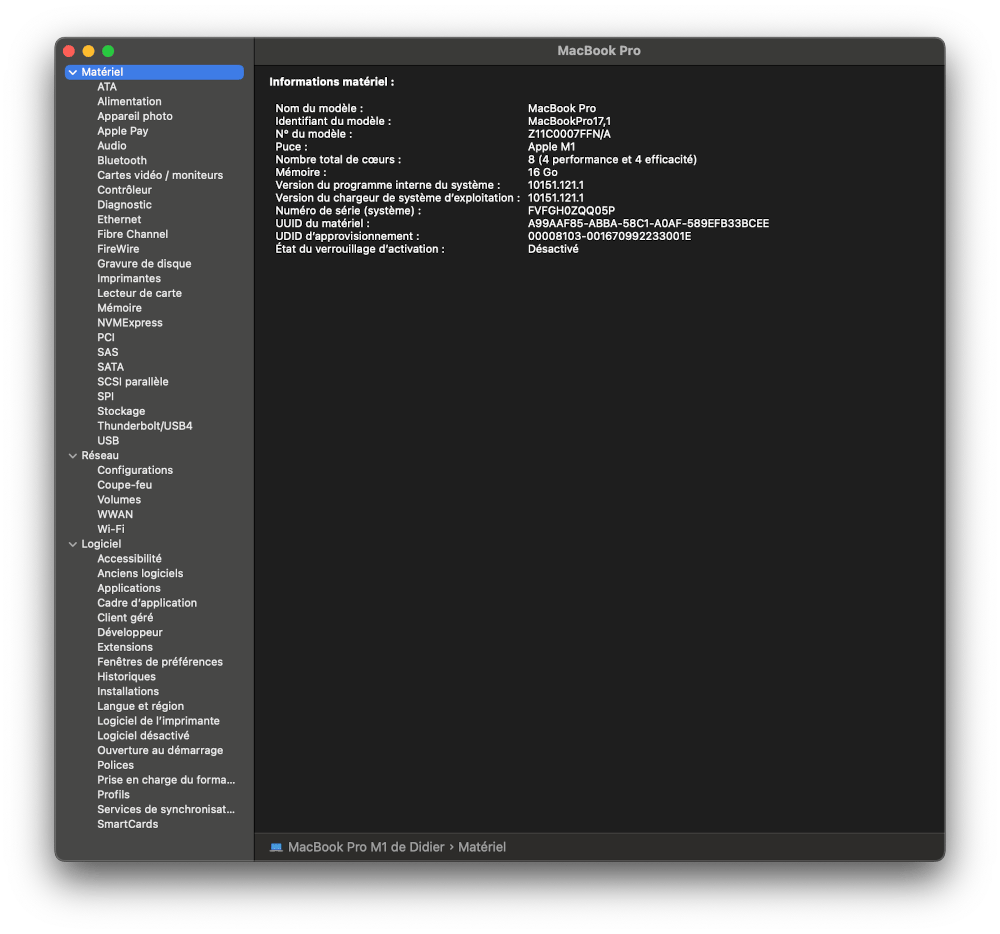Open the Diagnostic entry
This screenshot has height=934, width=1000.
click(124, 205)
